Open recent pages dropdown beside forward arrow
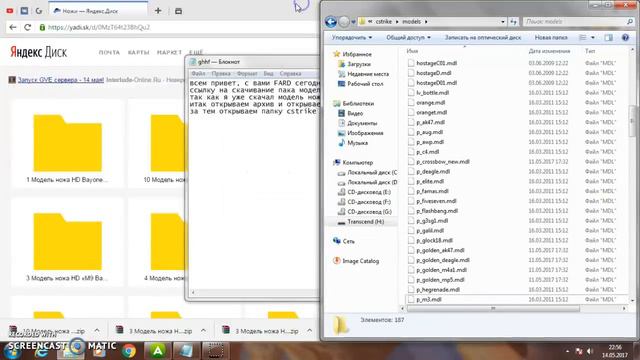 pyautogui.click(x=353, y=22)
